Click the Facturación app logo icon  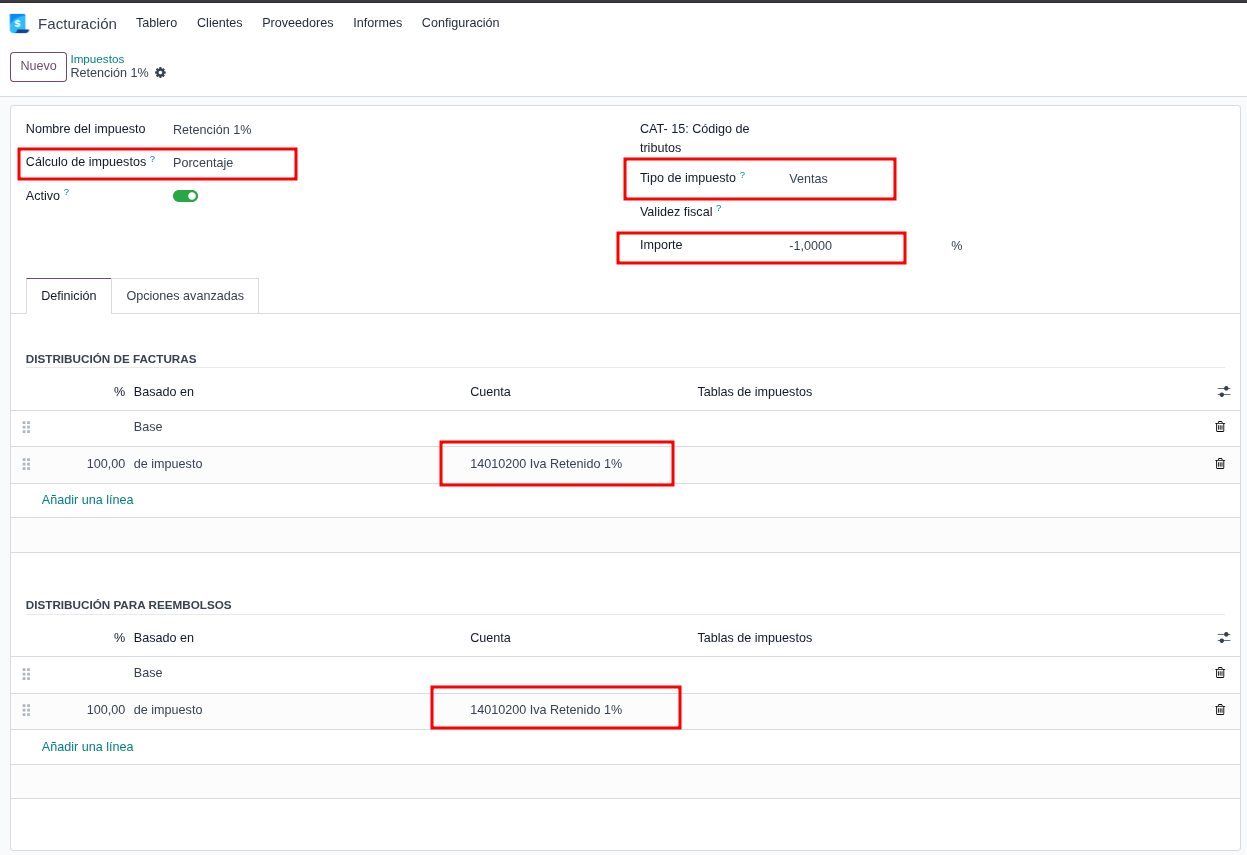click(19, 23)
